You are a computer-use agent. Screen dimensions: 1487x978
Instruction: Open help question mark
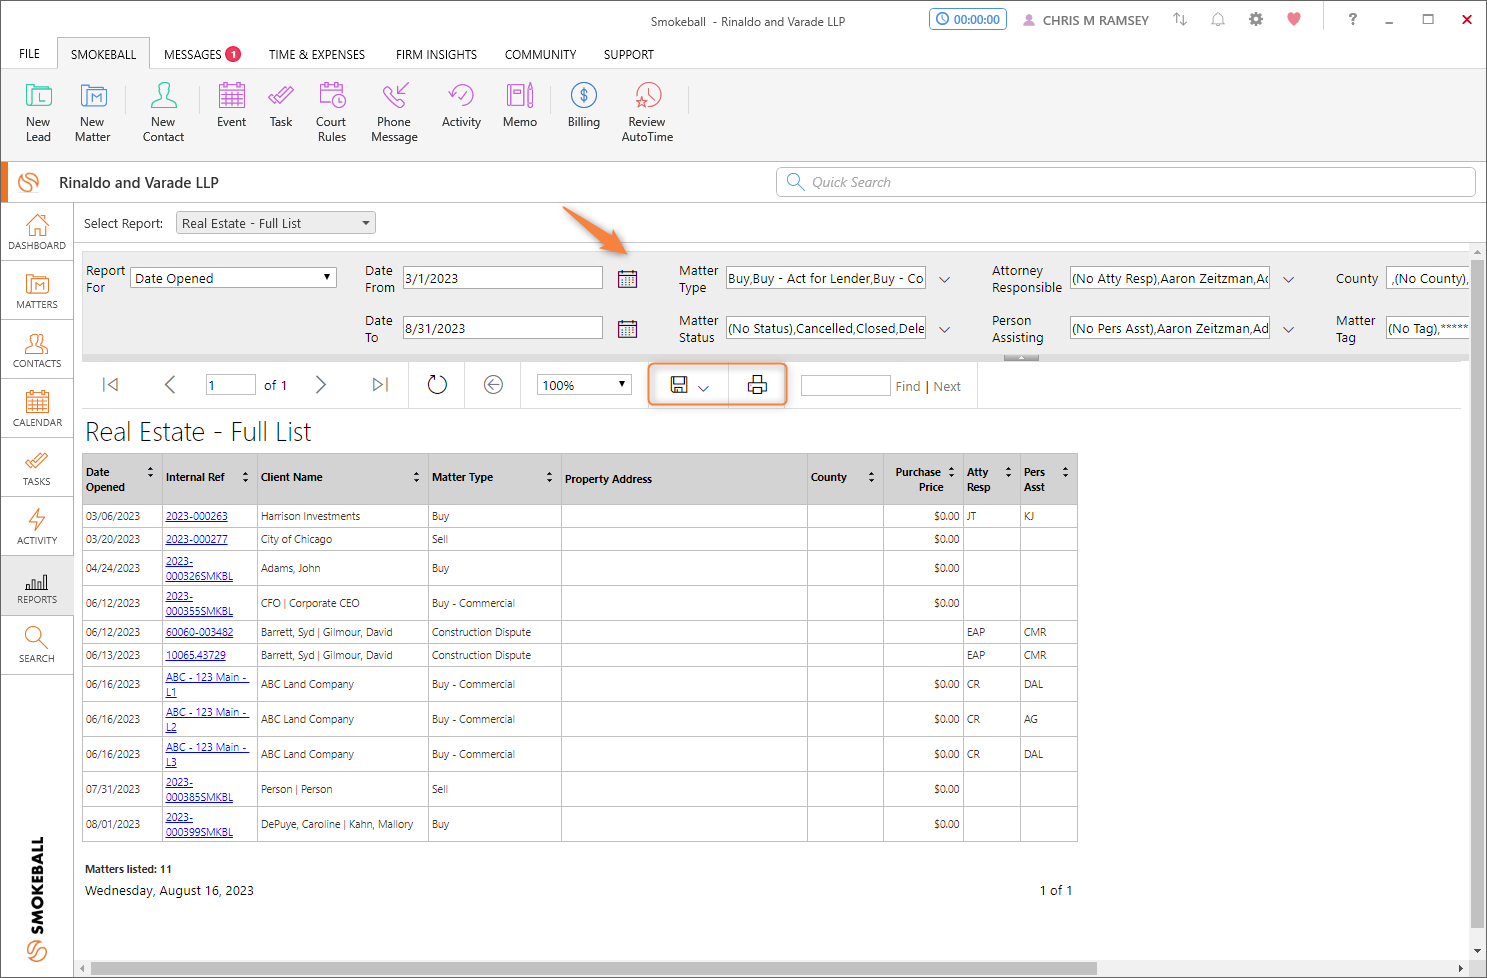point(1353,19)
